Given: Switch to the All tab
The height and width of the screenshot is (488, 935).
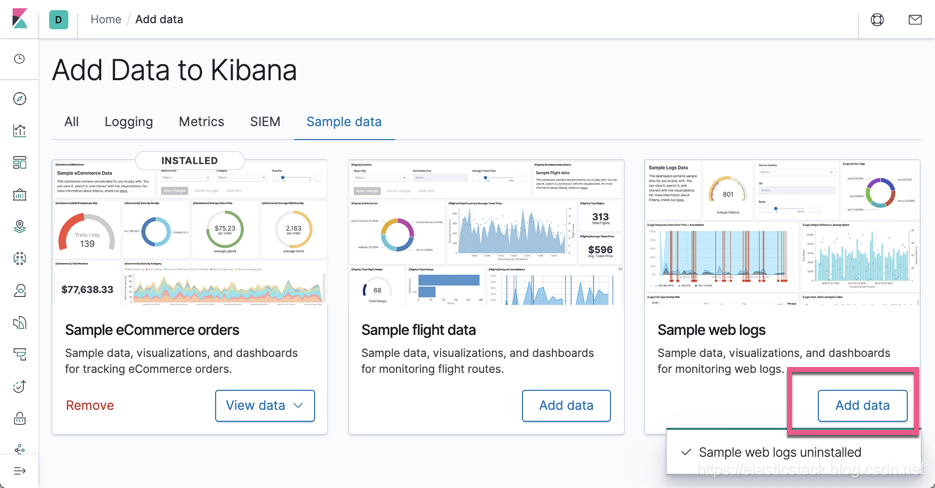Looking at the screenshot, I should pos(72,122).
